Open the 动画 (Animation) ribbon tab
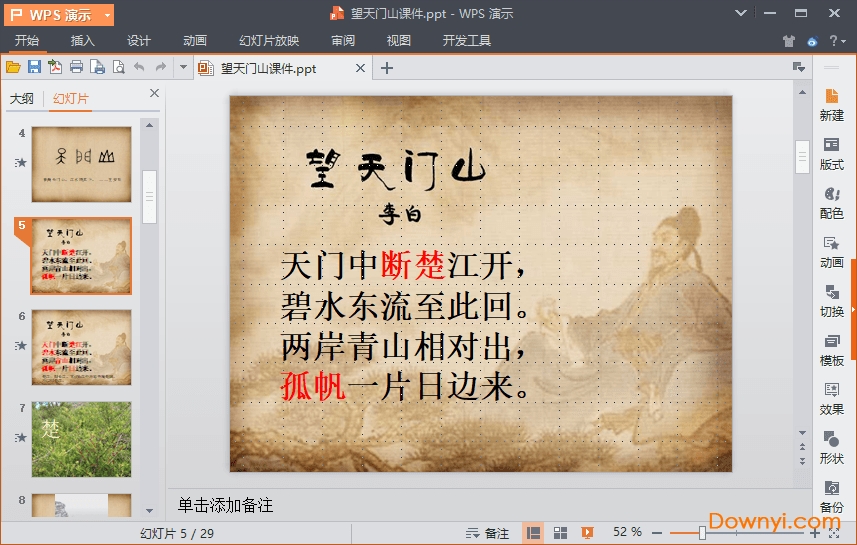This screenshot has width=857, height=545. (195, 40)
